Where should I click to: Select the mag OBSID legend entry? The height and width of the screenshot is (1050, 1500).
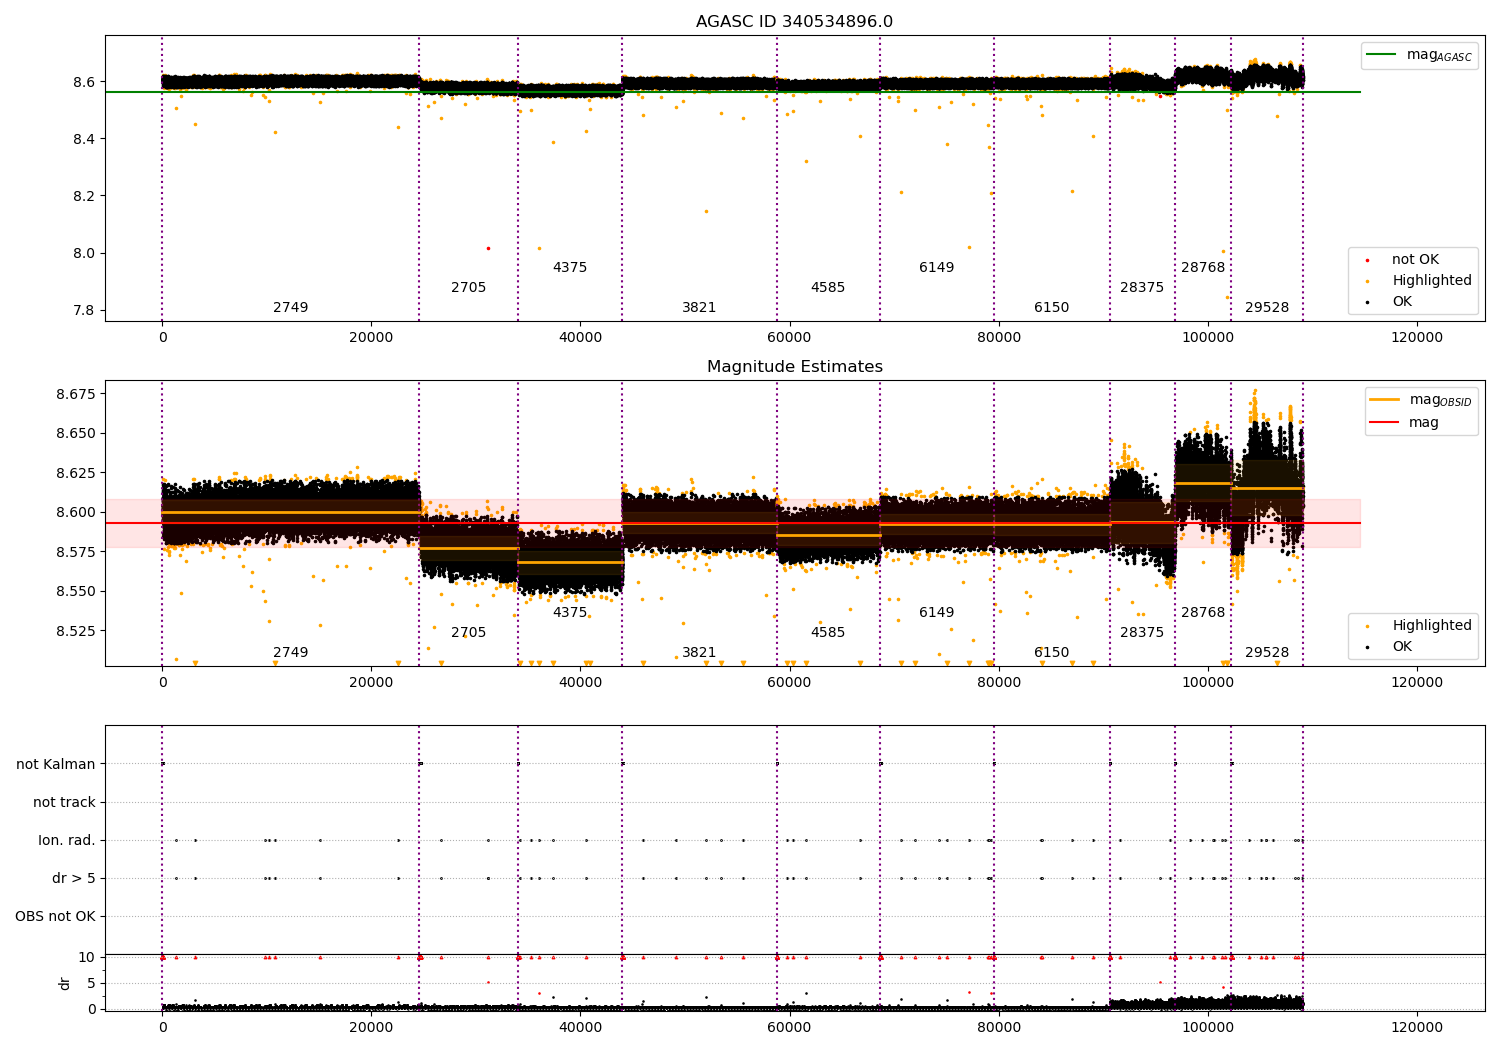coord(1419,400)
